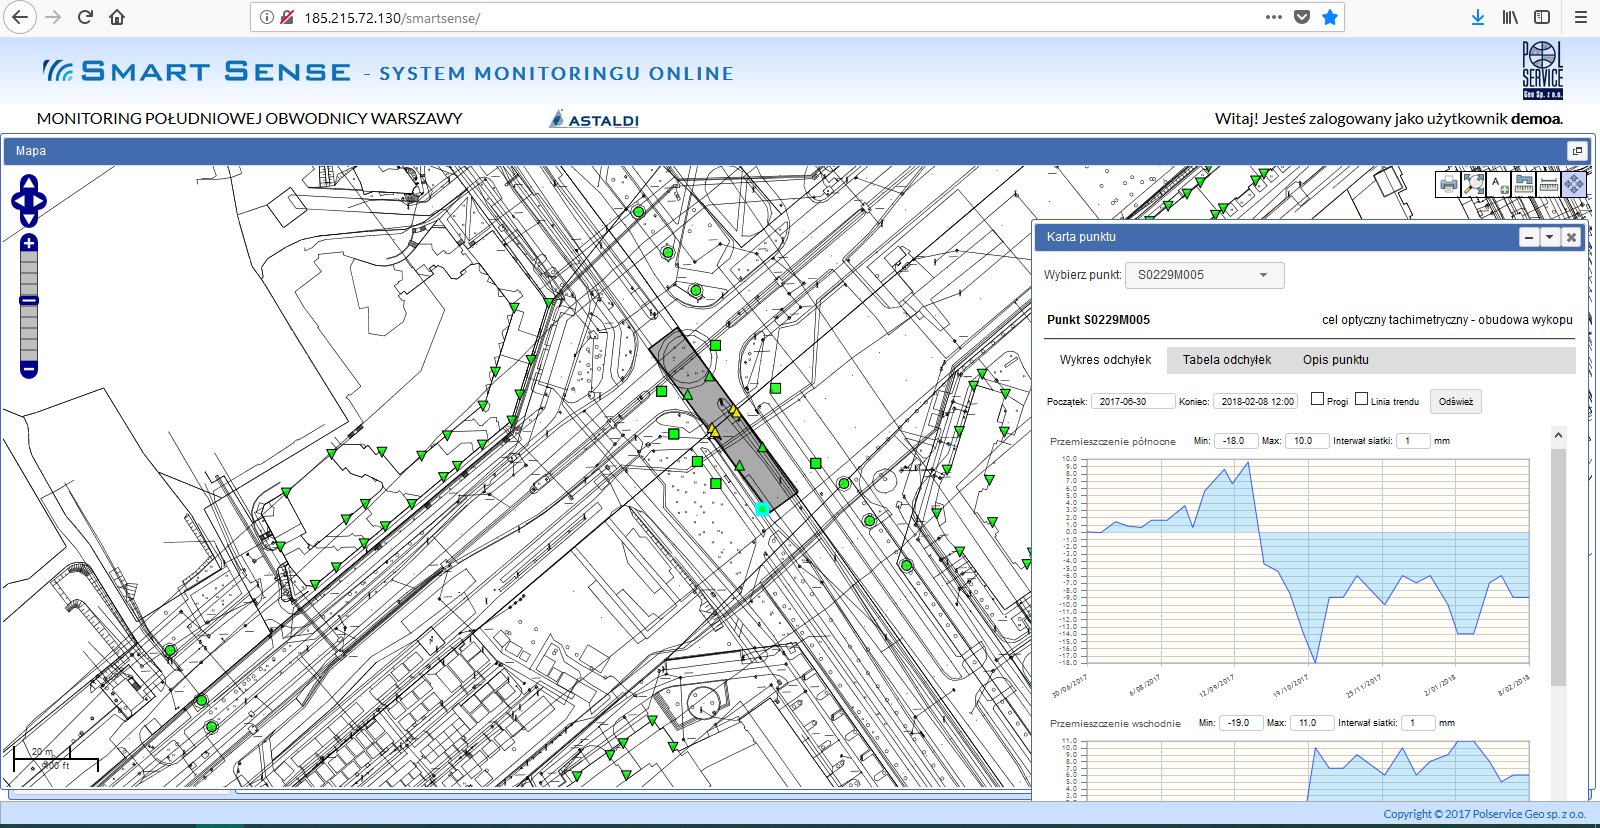1600x828 pixels.
Task: Close the Karta punktu panel
Action: point(1570,237)
